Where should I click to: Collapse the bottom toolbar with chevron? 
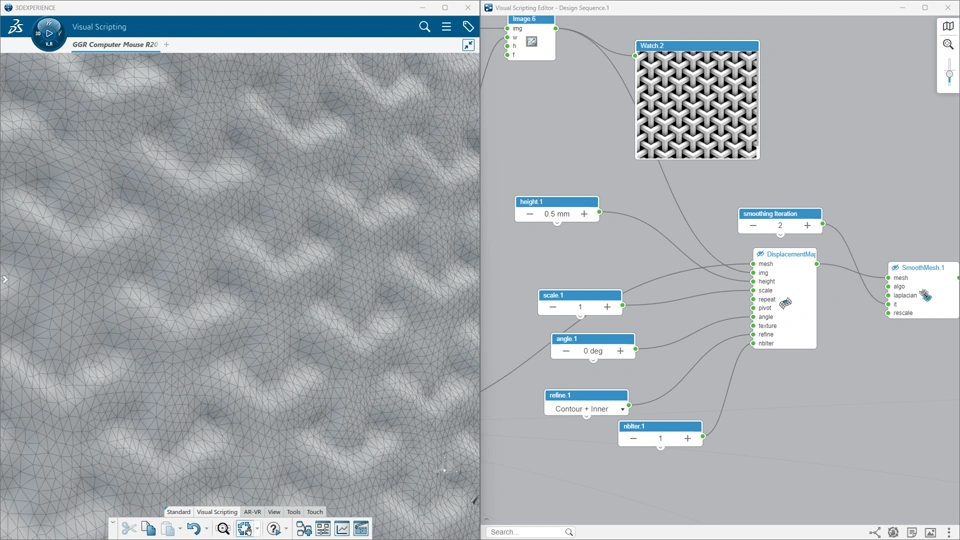113,522
